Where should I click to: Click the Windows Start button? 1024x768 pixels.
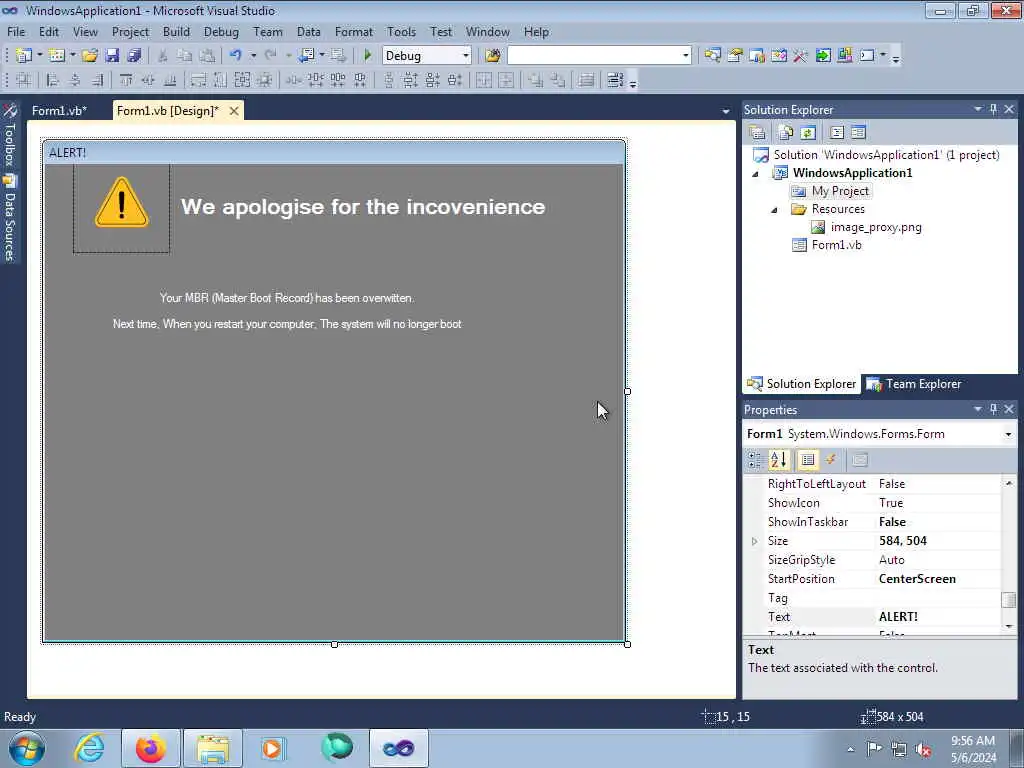27,748
